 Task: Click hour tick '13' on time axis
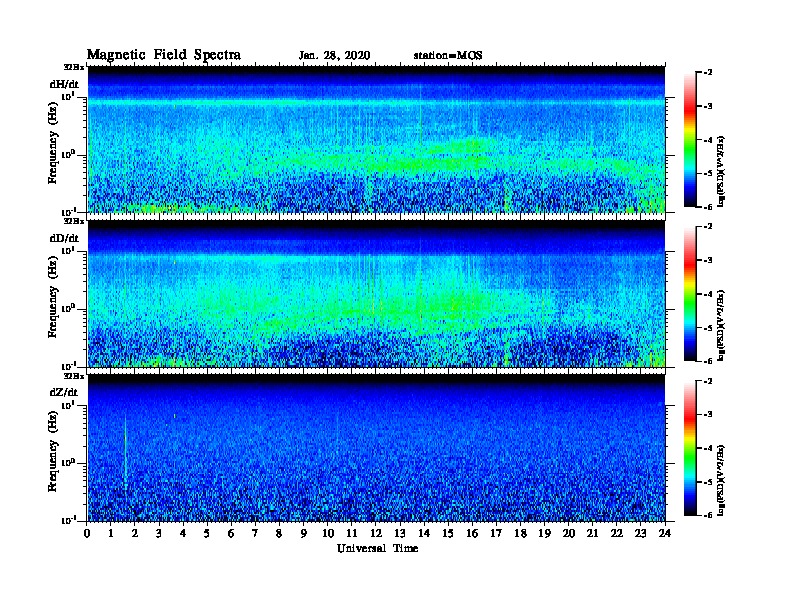(400, 534)
